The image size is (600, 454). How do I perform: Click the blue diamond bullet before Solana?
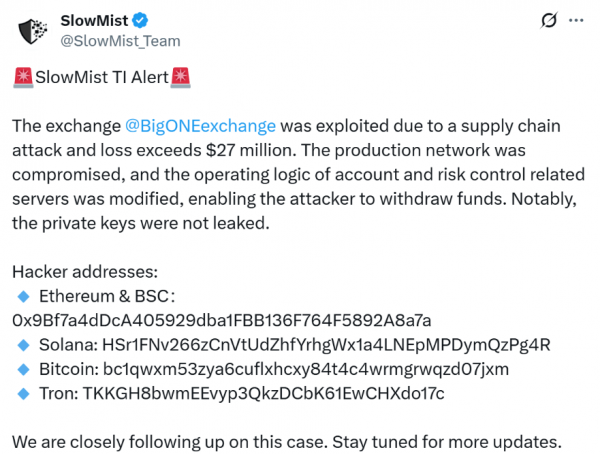(x=24, y=345)
